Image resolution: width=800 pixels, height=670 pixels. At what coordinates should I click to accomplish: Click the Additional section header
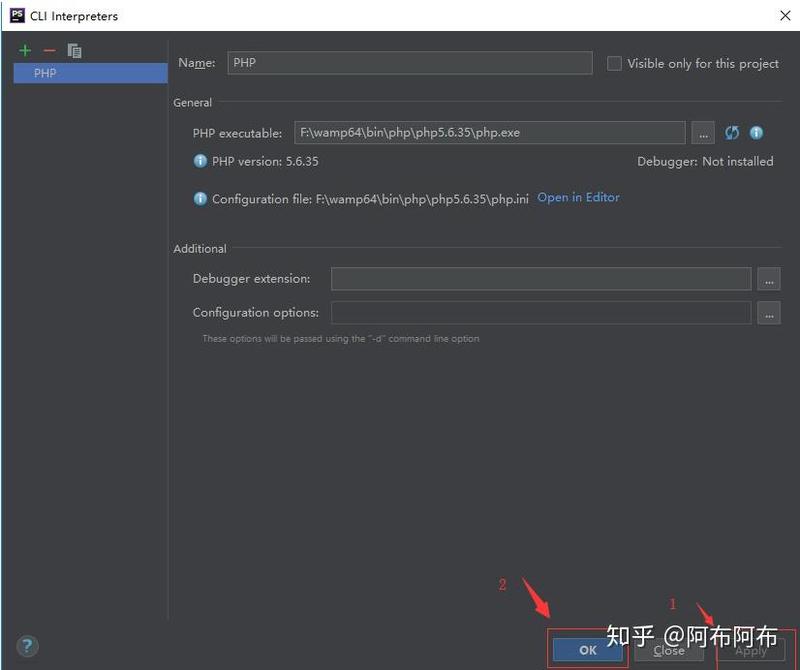[199, 249]
